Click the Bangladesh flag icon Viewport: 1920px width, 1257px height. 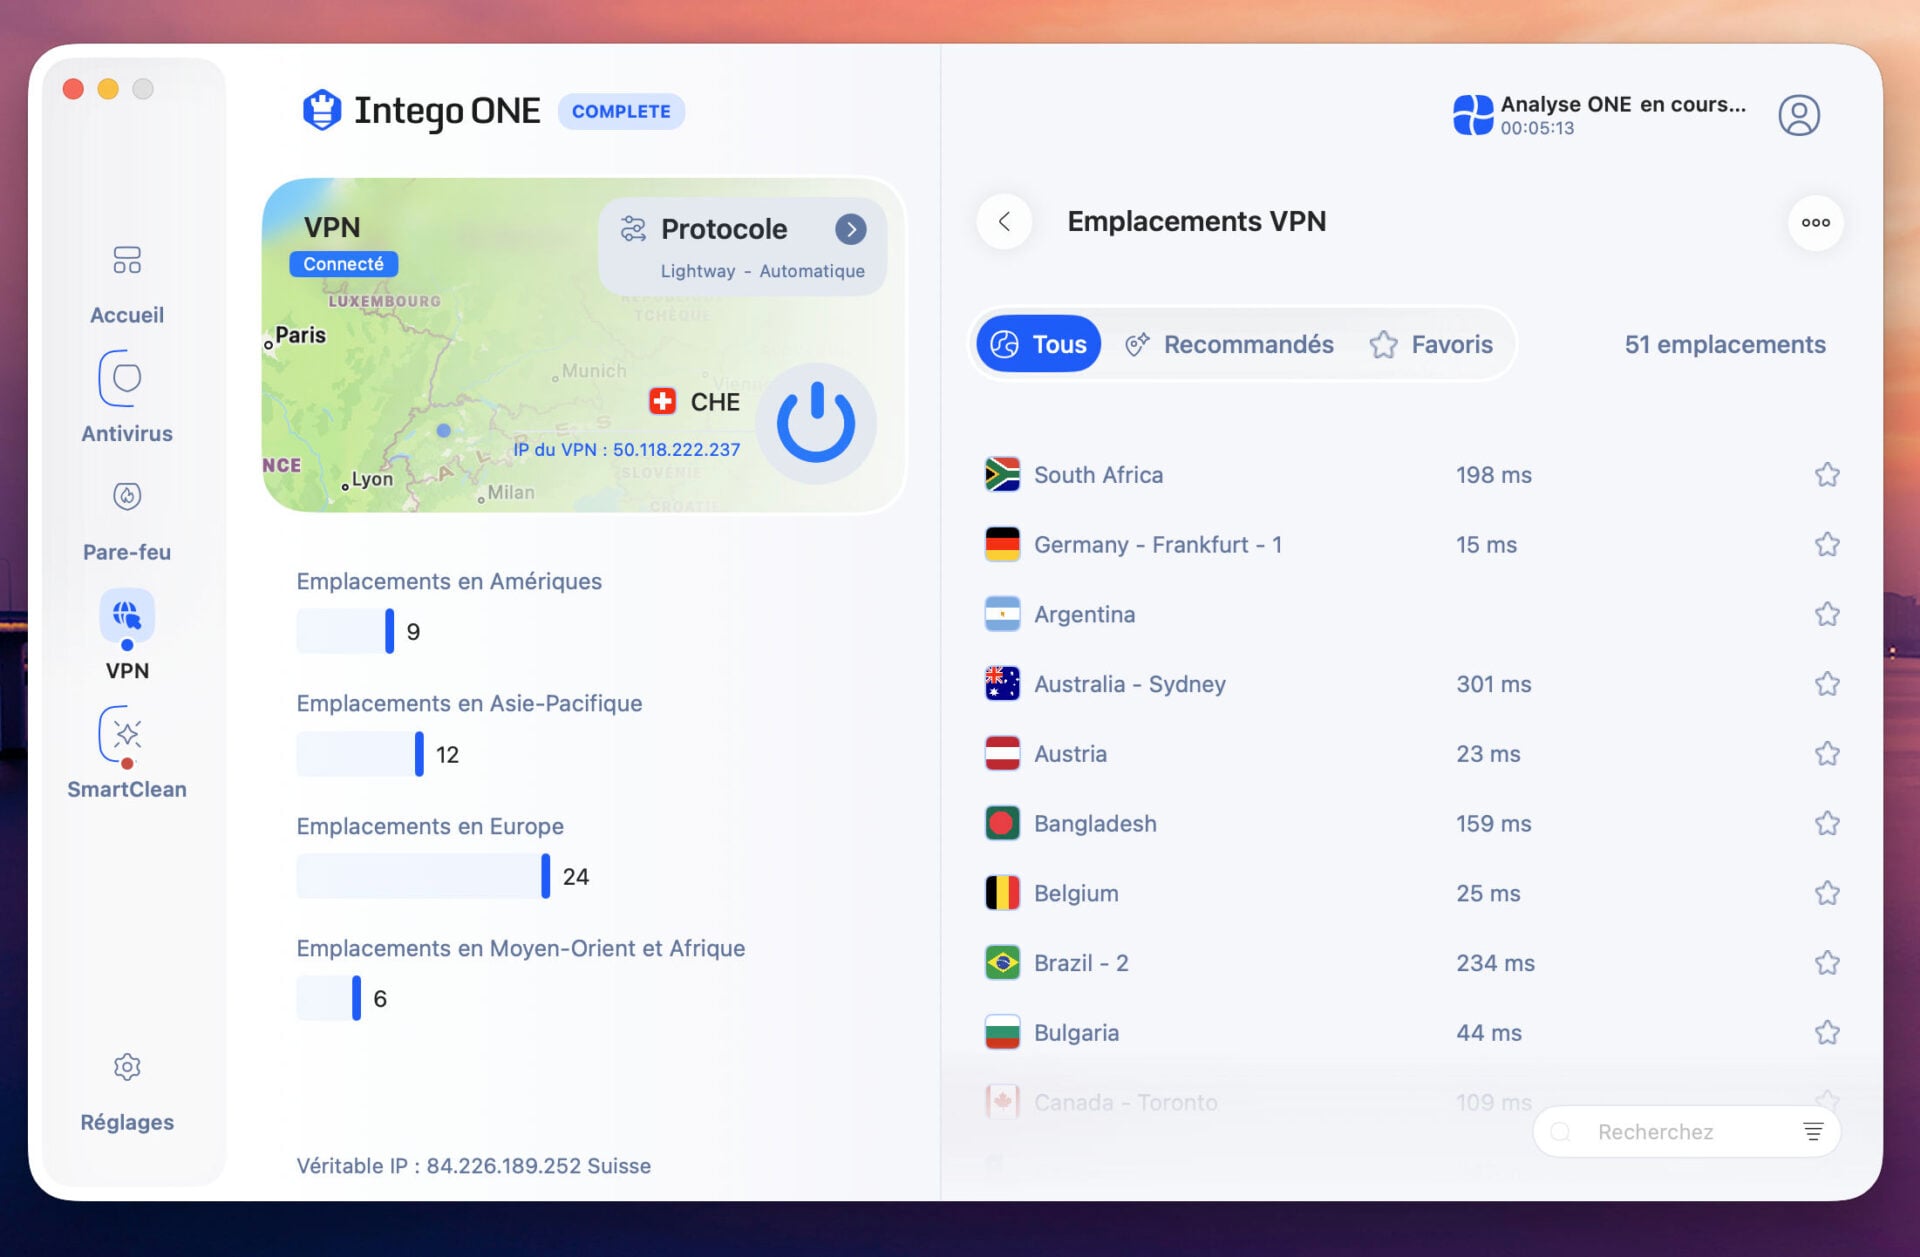click(x=1002, y=823)
